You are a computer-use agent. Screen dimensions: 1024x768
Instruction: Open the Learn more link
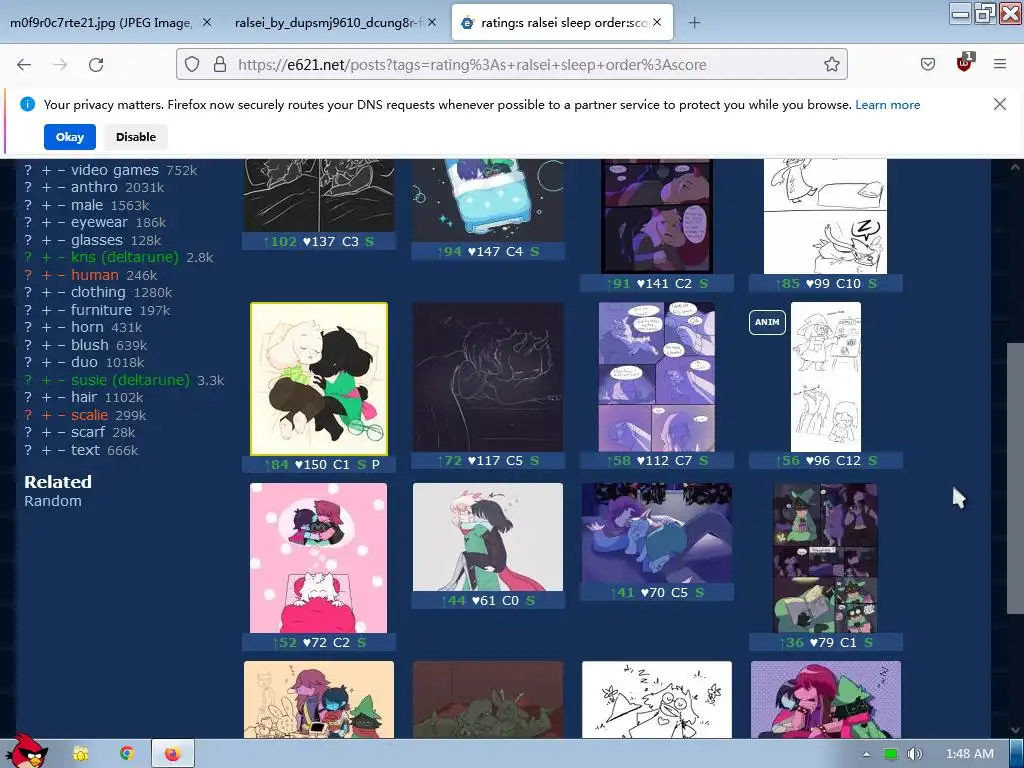point(888,104)
